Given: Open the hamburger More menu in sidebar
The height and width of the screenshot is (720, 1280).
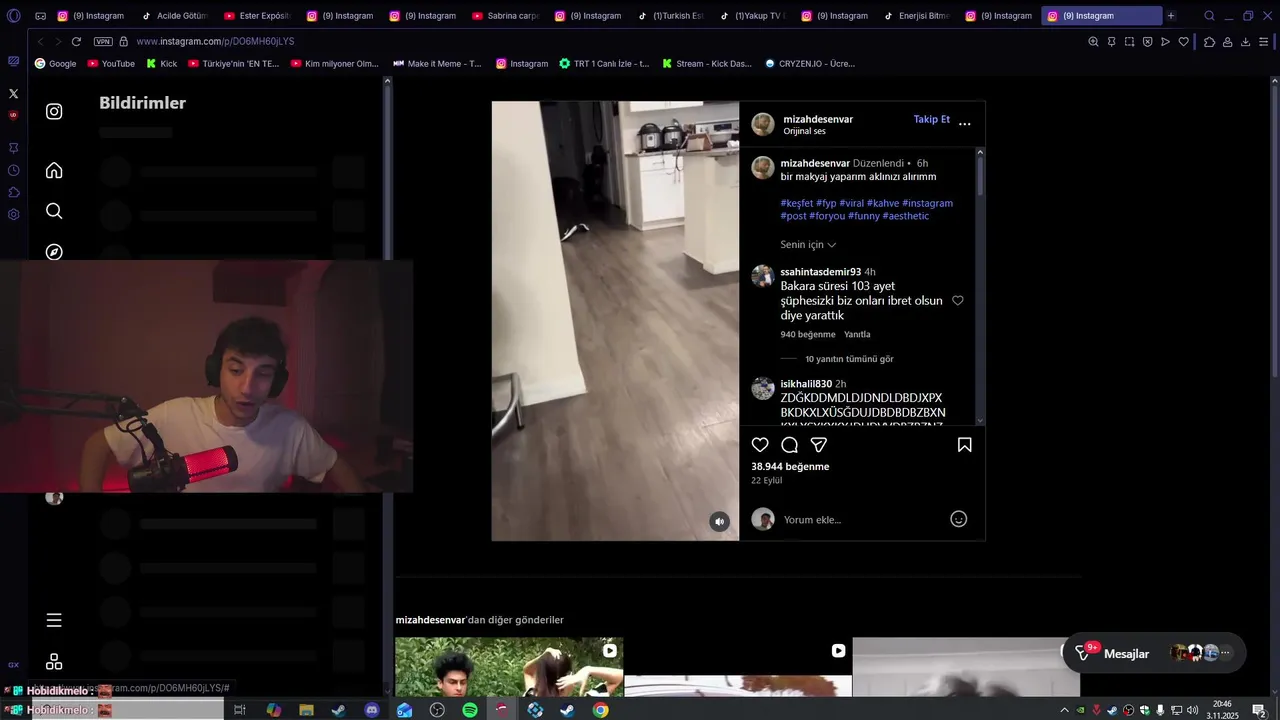Looking at the screenshot, I should click(x=54, y=620).
